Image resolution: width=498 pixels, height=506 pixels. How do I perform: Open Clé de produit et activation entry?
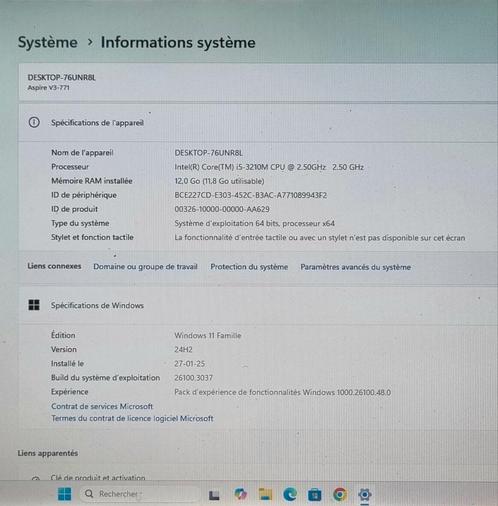98,478
